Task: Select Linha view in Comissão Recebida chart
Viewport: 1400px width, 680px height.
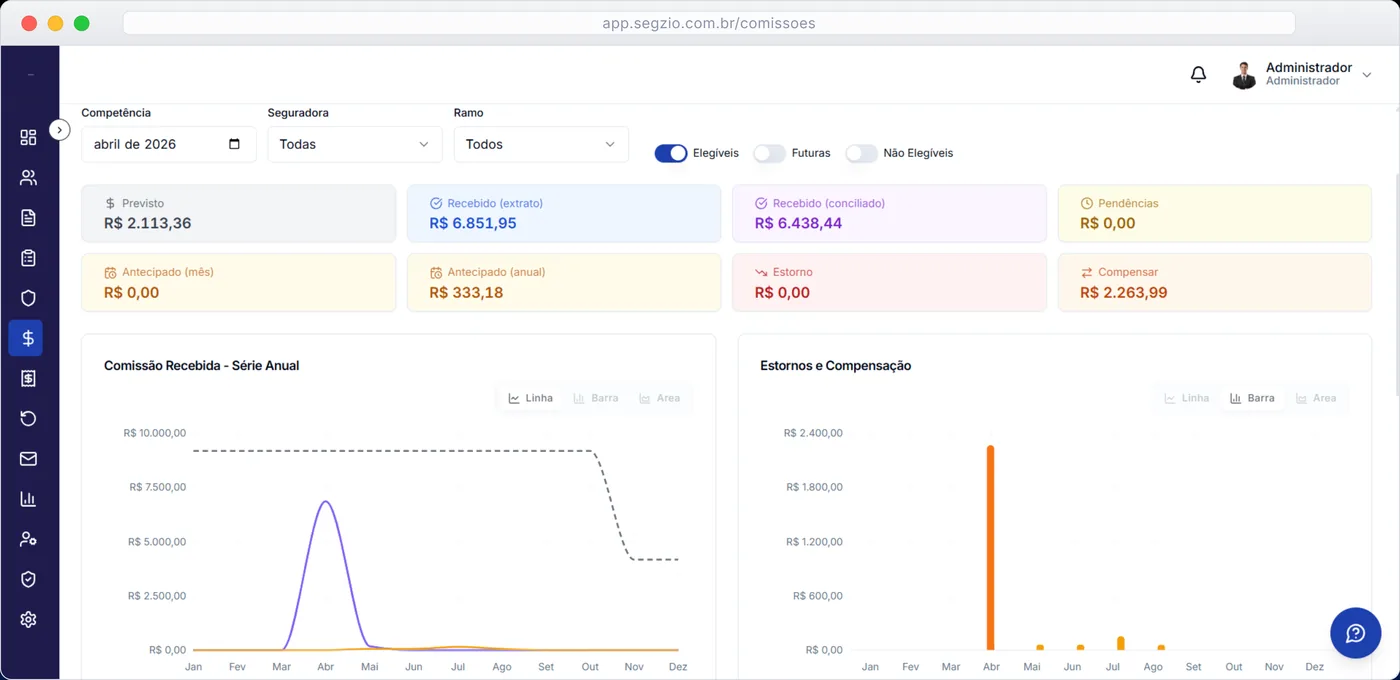Action: pyautogui.click(x=531, y=398)
